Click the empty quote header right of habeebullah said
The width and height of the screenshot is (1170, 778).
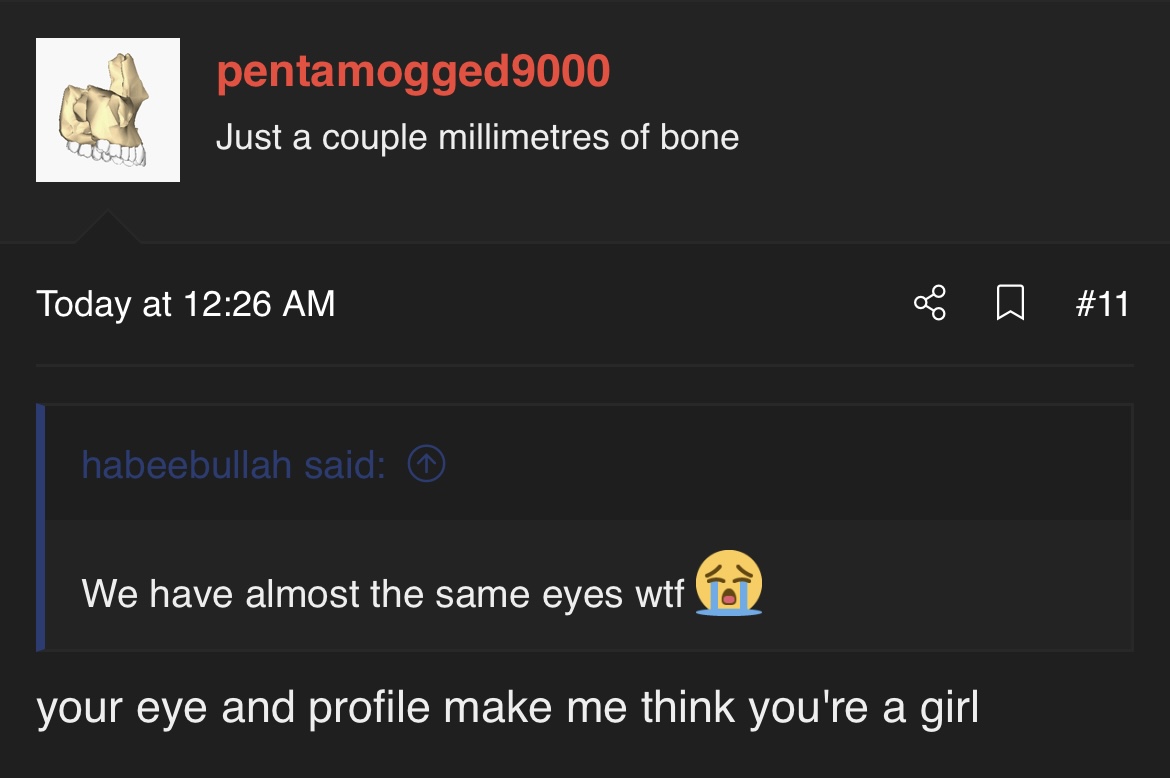pyautogui.click(x=780, y=464)
